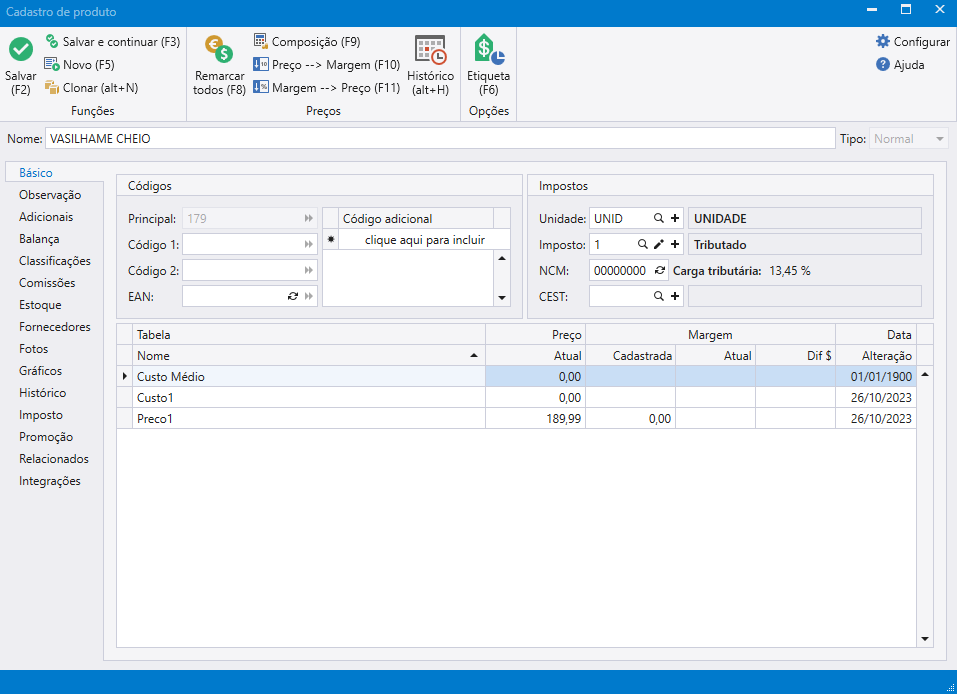
Task: Run Preço --> Margem (F10)
Action: (x=327, y=65)
